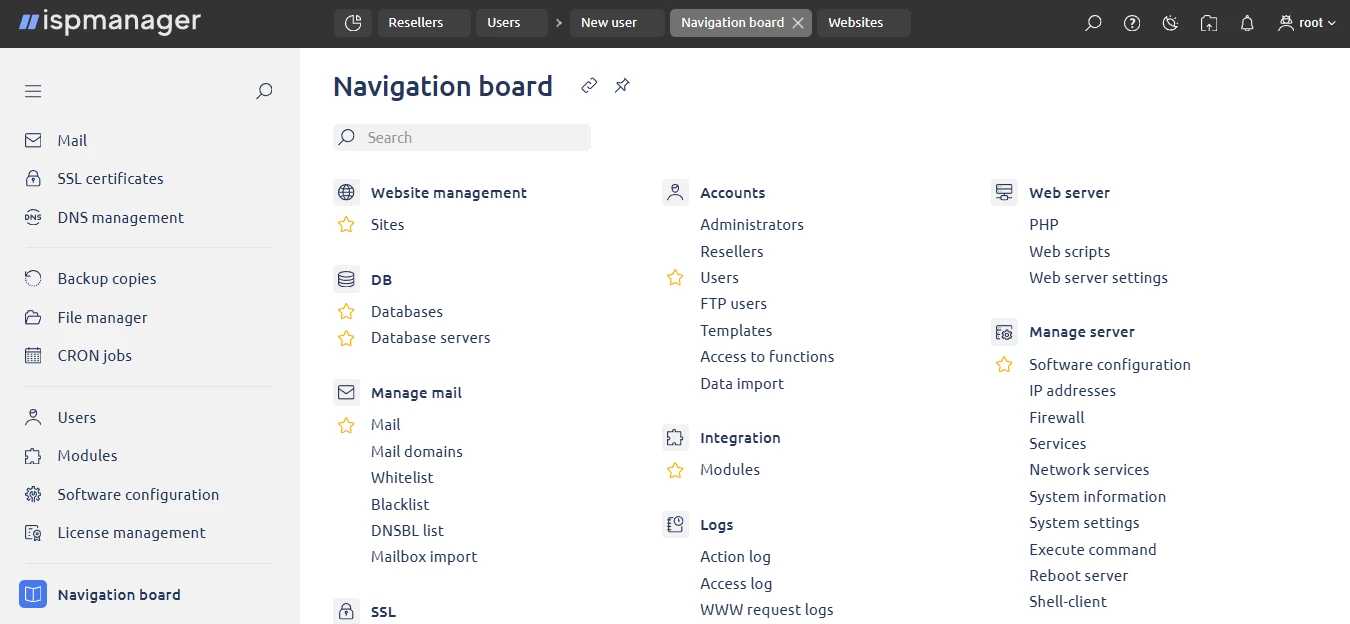Open the dashboard pie chart icon
The height and width of the screenshot is (624, 1350).
352,23
